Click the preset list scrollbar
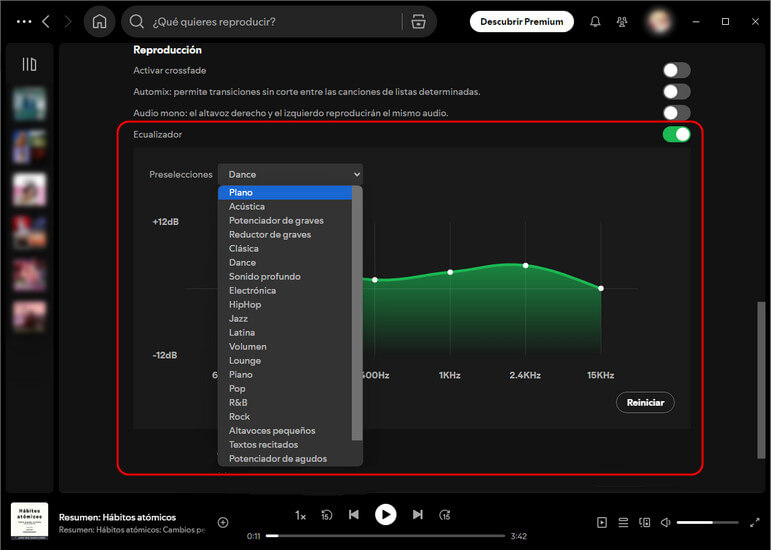 [x=357, y=313]
